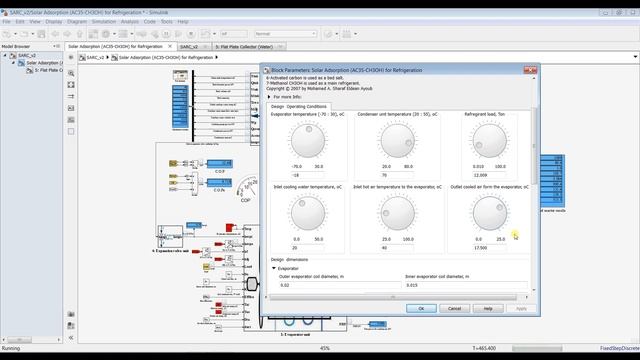Click the build/grid toolbar icon at far right
640x360 pixels.
coord(347,34)
